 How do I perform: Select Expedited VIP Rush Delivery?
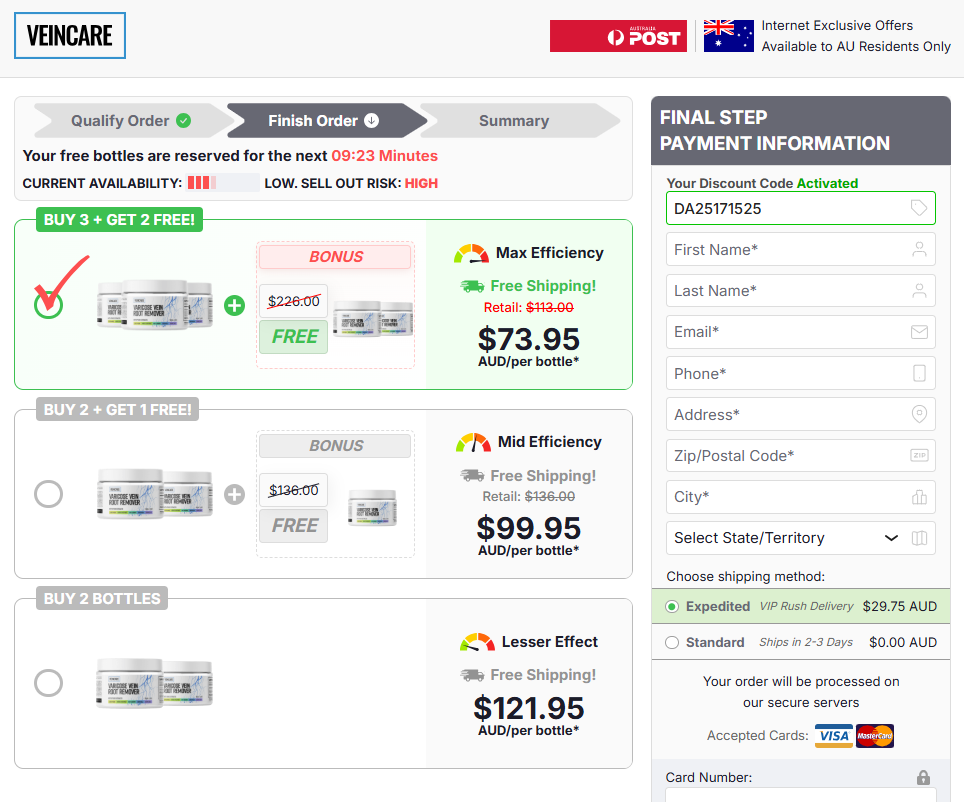point(672,606)
